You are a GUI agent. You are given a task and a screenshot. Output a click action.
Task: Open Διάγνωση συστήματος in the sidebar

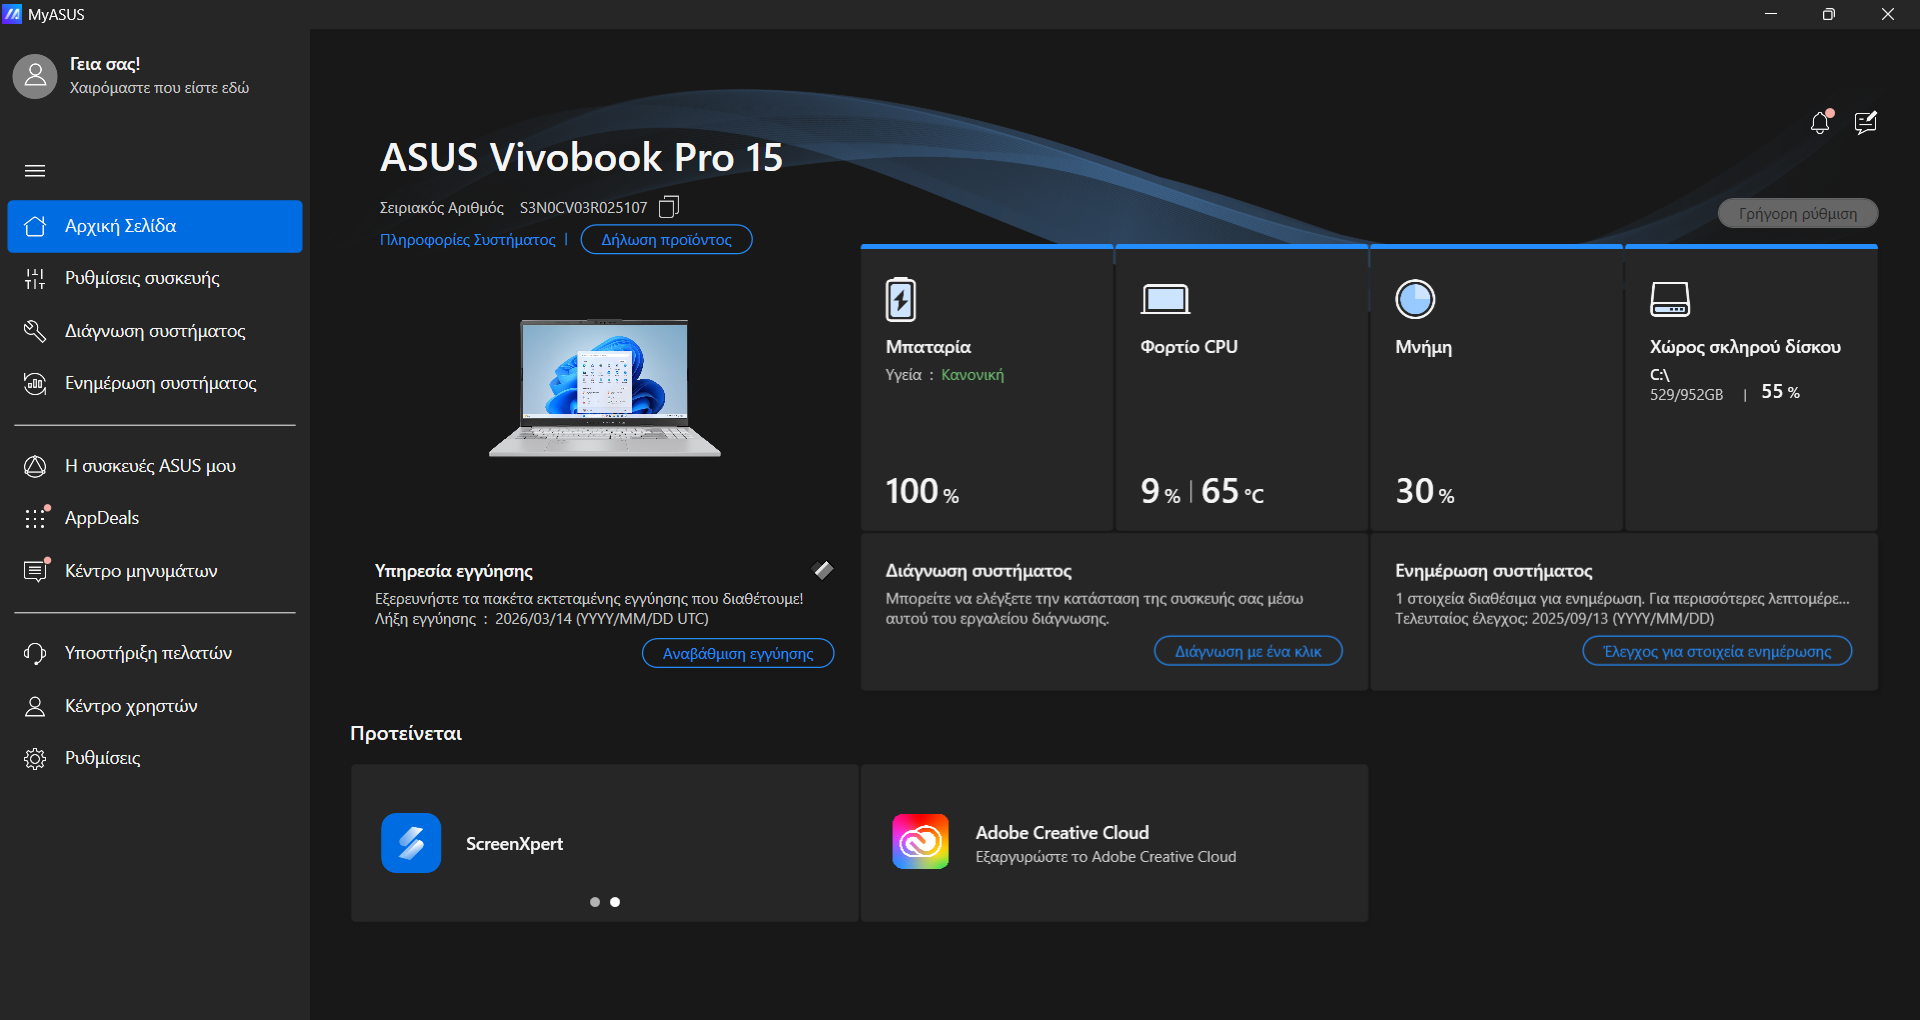point(155,331)
